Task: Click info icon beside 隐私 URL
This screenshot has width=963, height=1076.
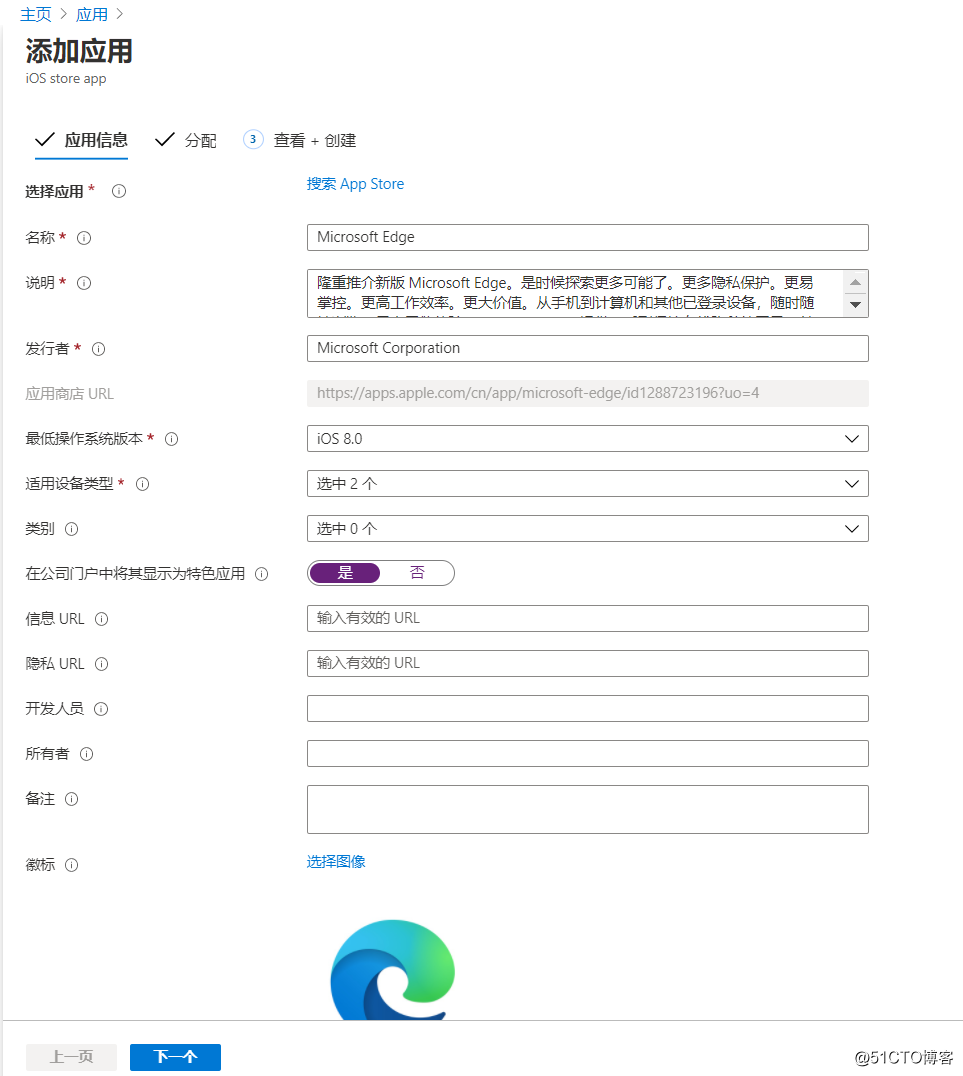Action: [102, 664]
